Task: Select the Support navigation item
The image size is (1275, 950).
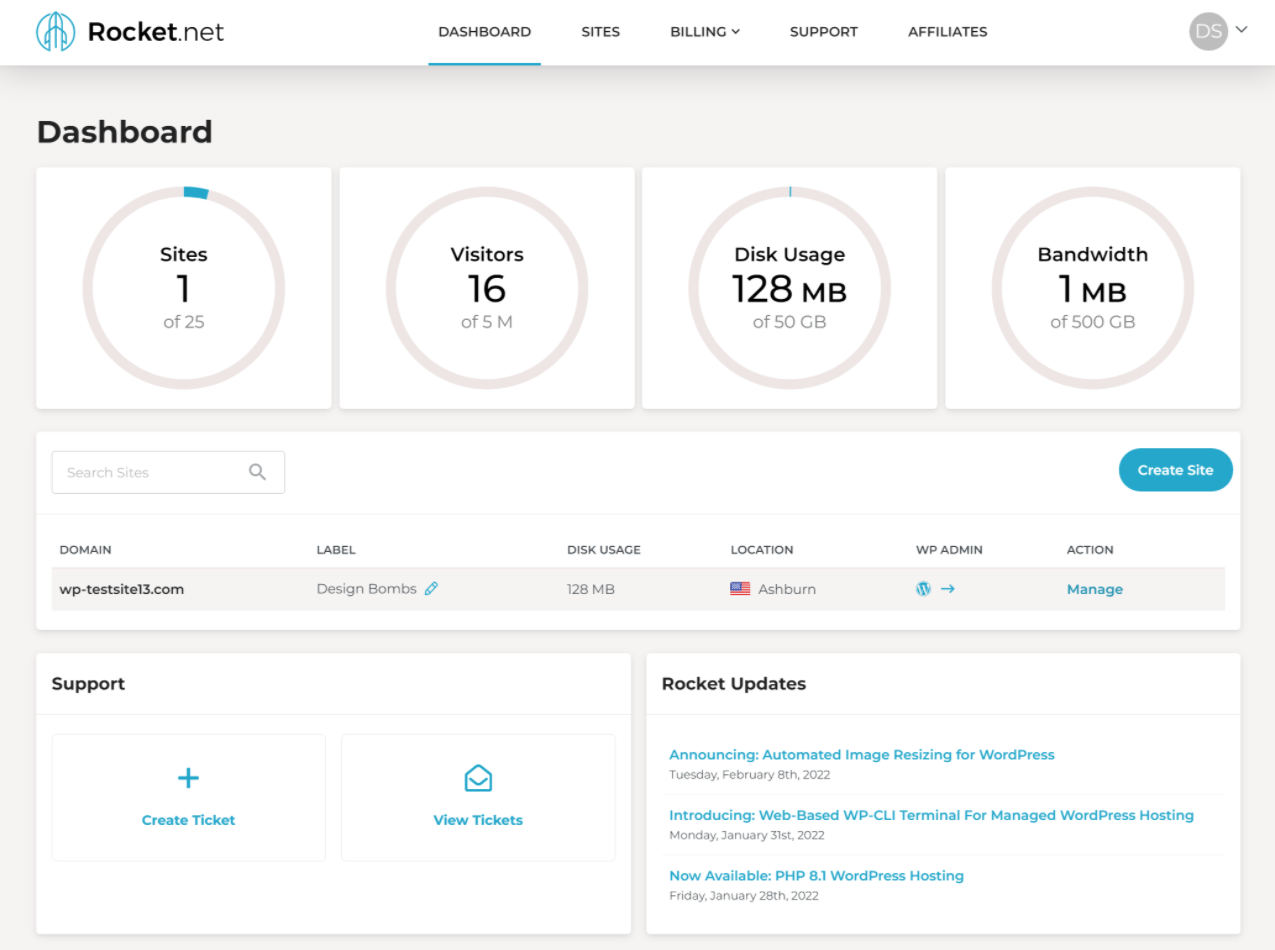Action: coord(823,31)
